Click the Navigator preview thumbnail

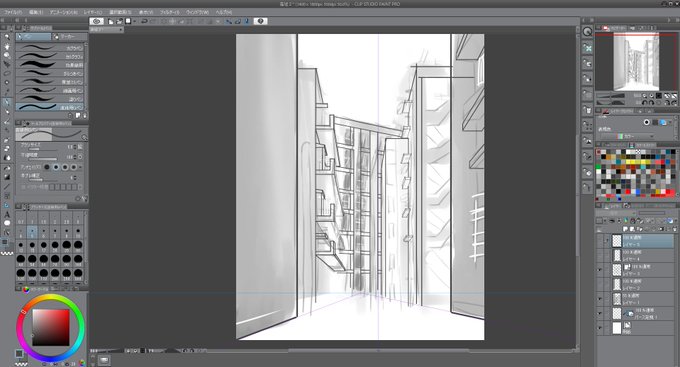click(x=635, y=62)
